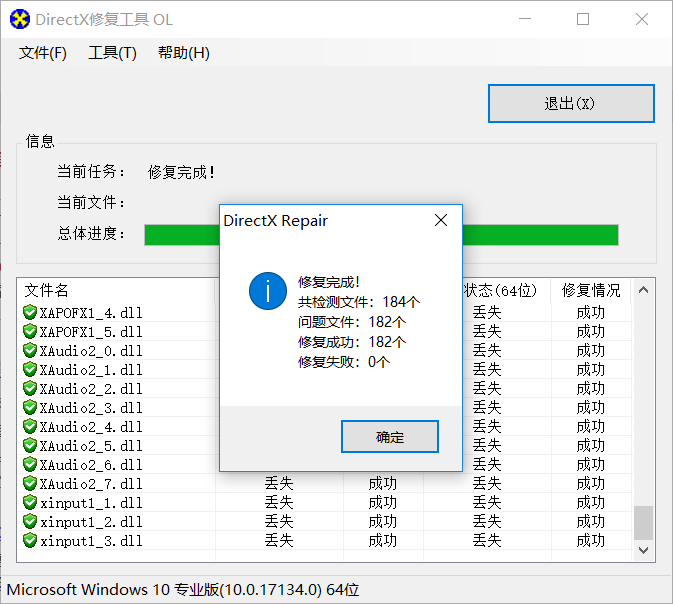Open the 工具(T) menu
This screenshot has width=673, height=604.
point(112,53)
